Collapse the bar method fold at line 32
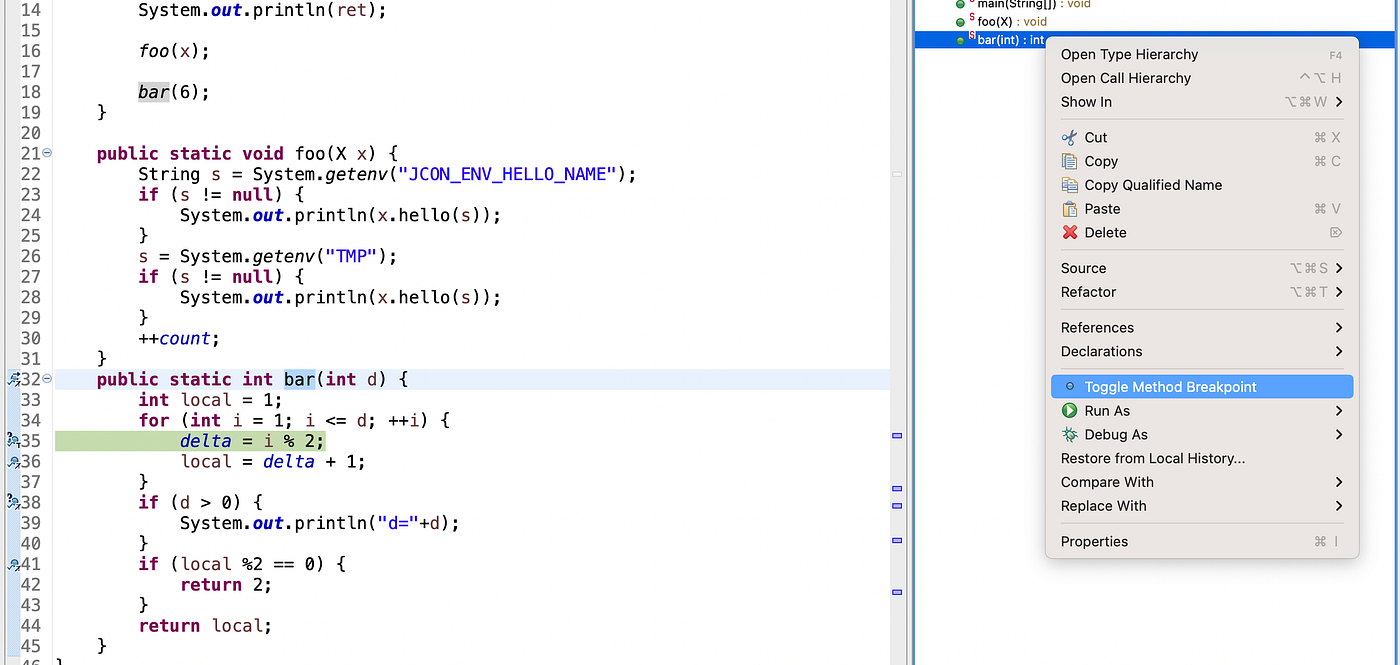1400x665 pixels. point(47,380)
